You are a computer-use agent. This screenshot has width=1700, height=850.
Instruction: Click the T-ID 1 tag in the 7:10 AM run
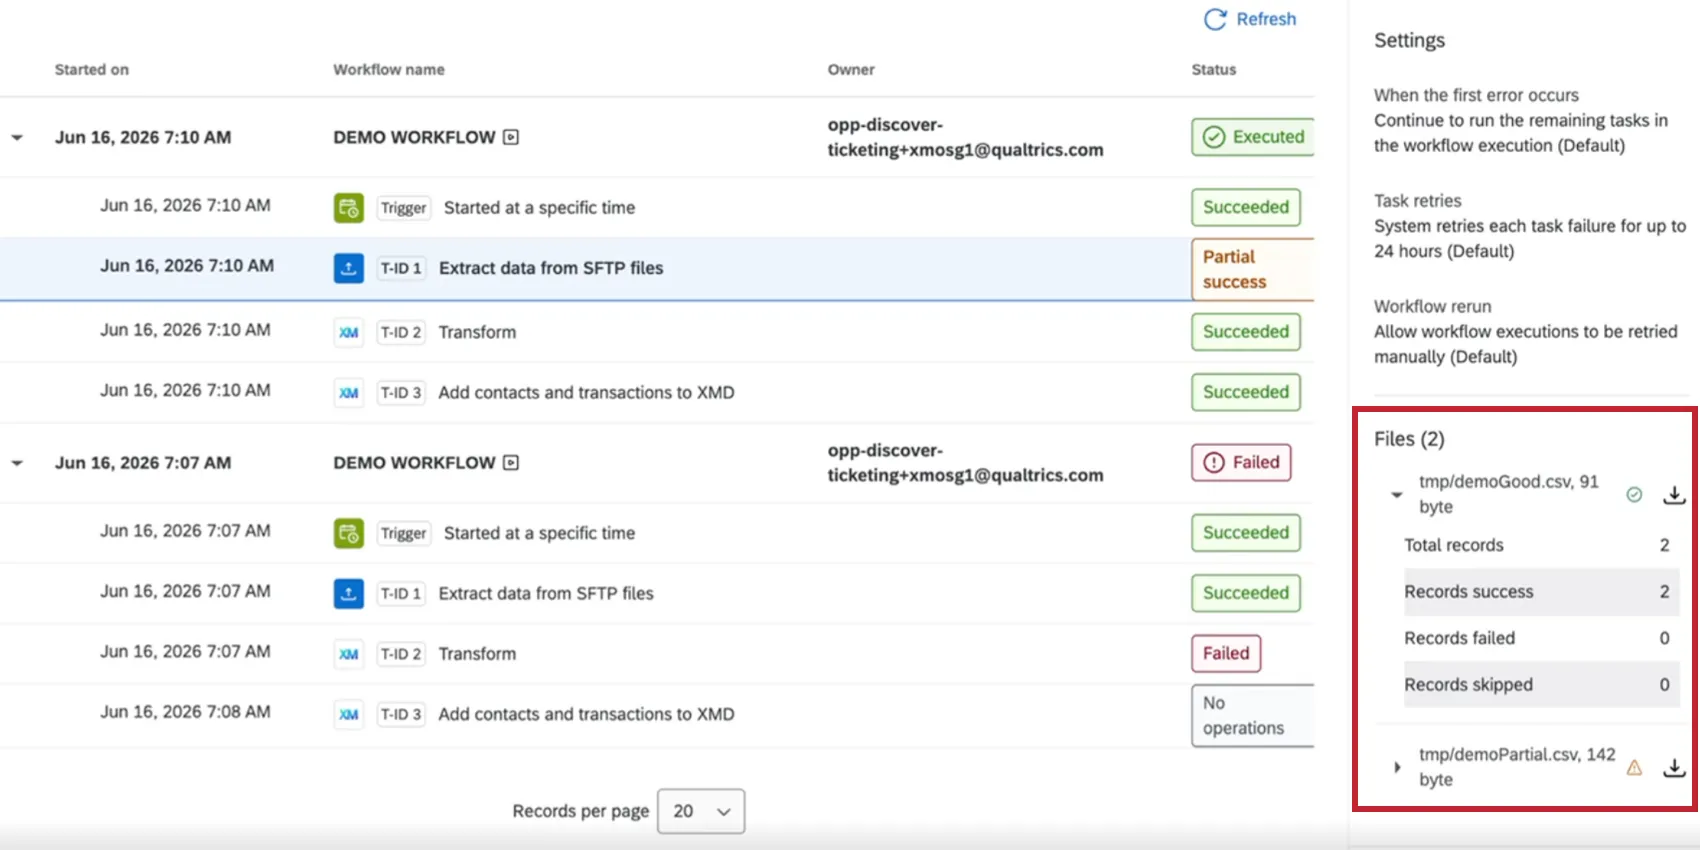click(x=401, y=268)
